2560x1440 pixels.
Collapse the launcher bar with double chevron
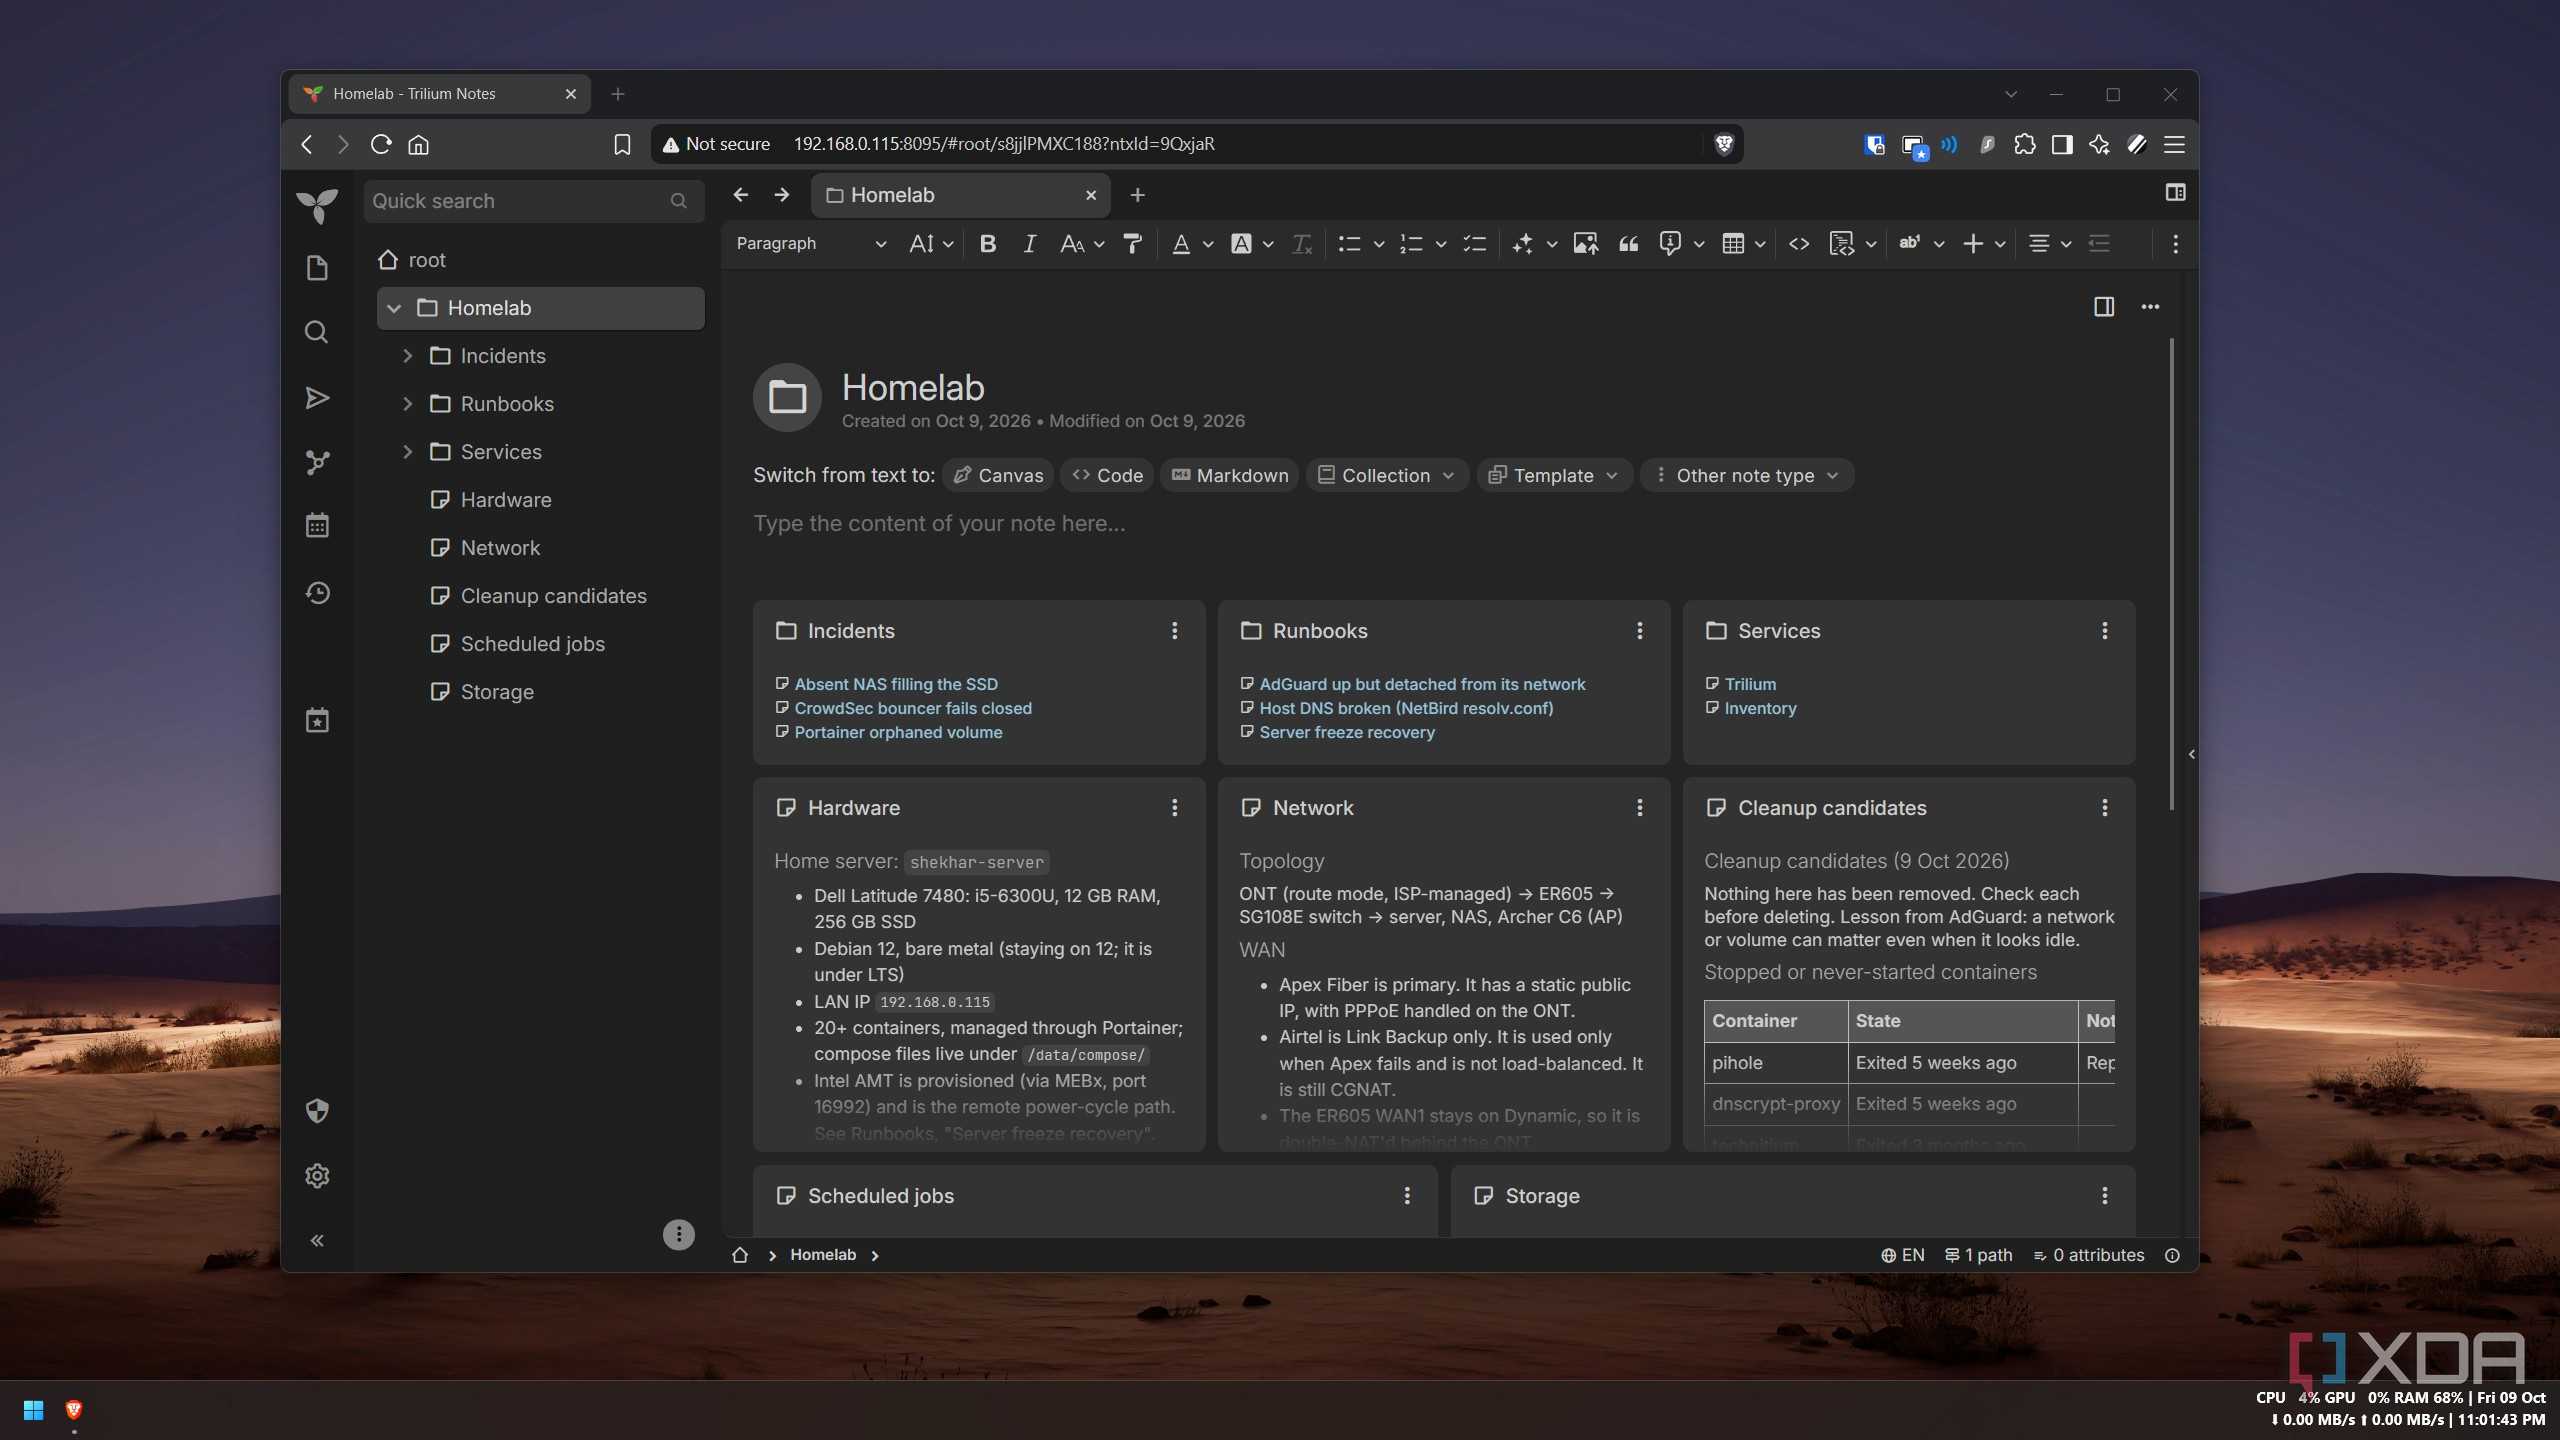point(317,1241)
